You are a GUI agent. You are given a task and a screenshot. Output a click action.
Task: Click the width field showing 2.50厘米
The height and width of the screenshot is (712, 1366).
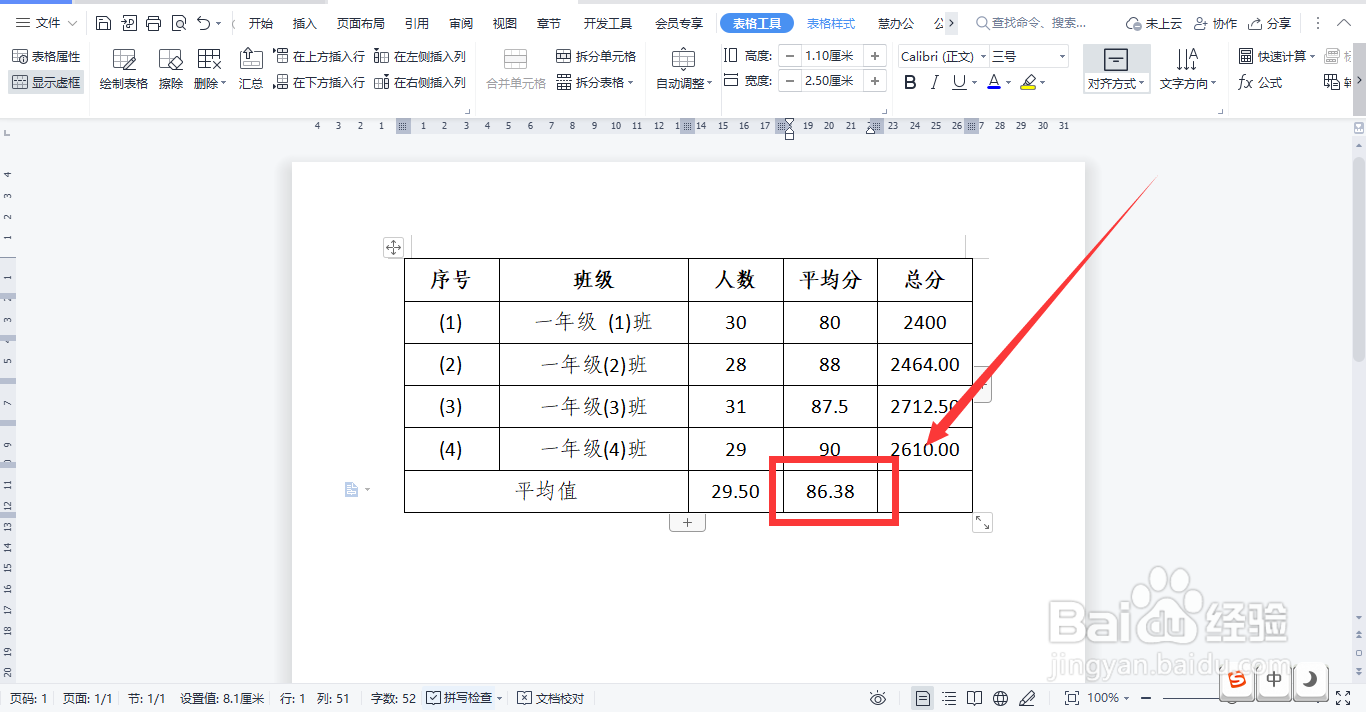832,81
